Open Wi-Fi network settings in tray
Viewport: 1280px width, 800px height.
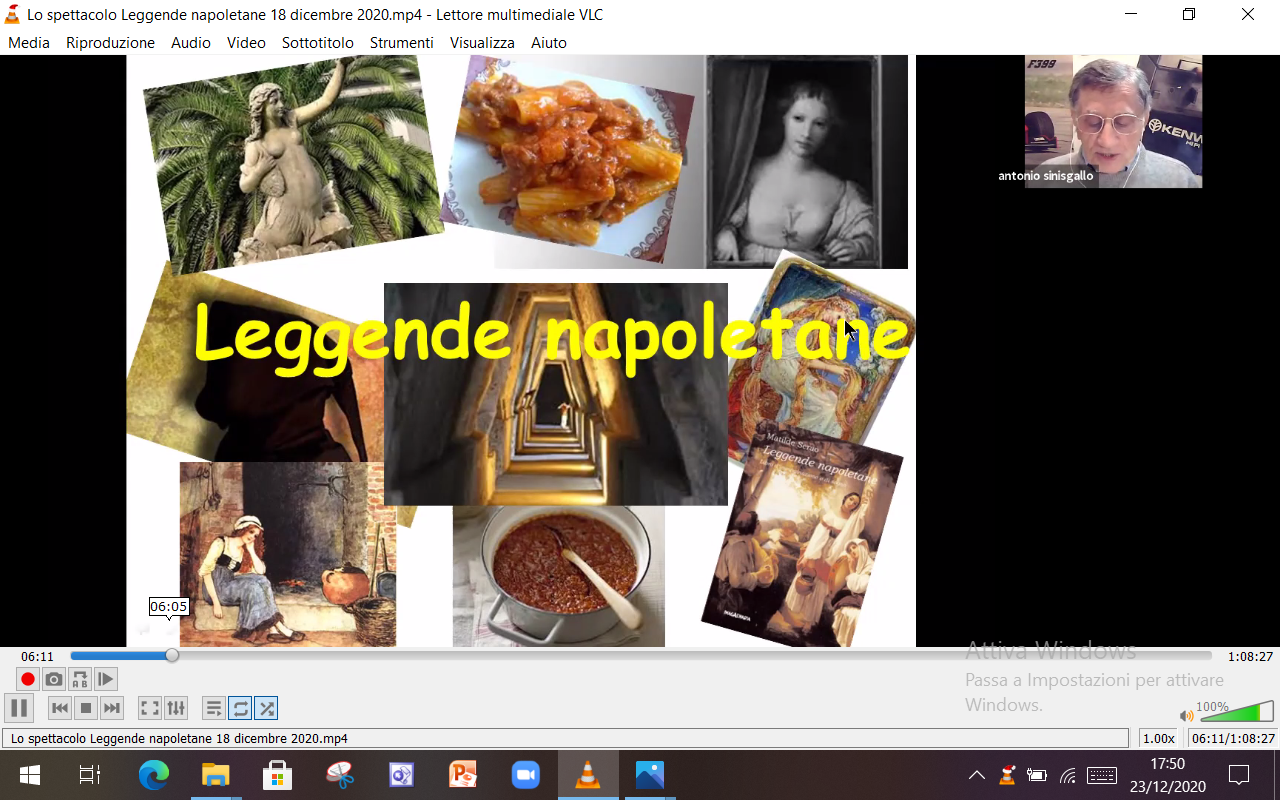(1068, 775)
